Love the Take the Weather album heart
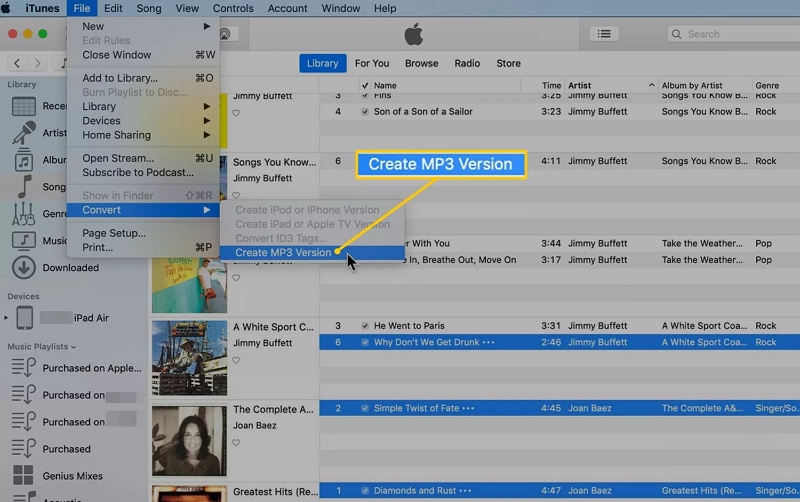This screenshot has width=800, height=502. point(236,278)
